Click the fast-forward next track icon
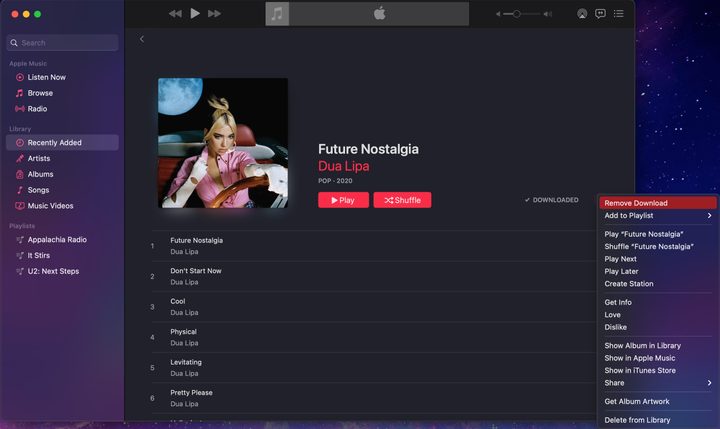The width and height of the screenshot is (720, 429). pos(214,14)
